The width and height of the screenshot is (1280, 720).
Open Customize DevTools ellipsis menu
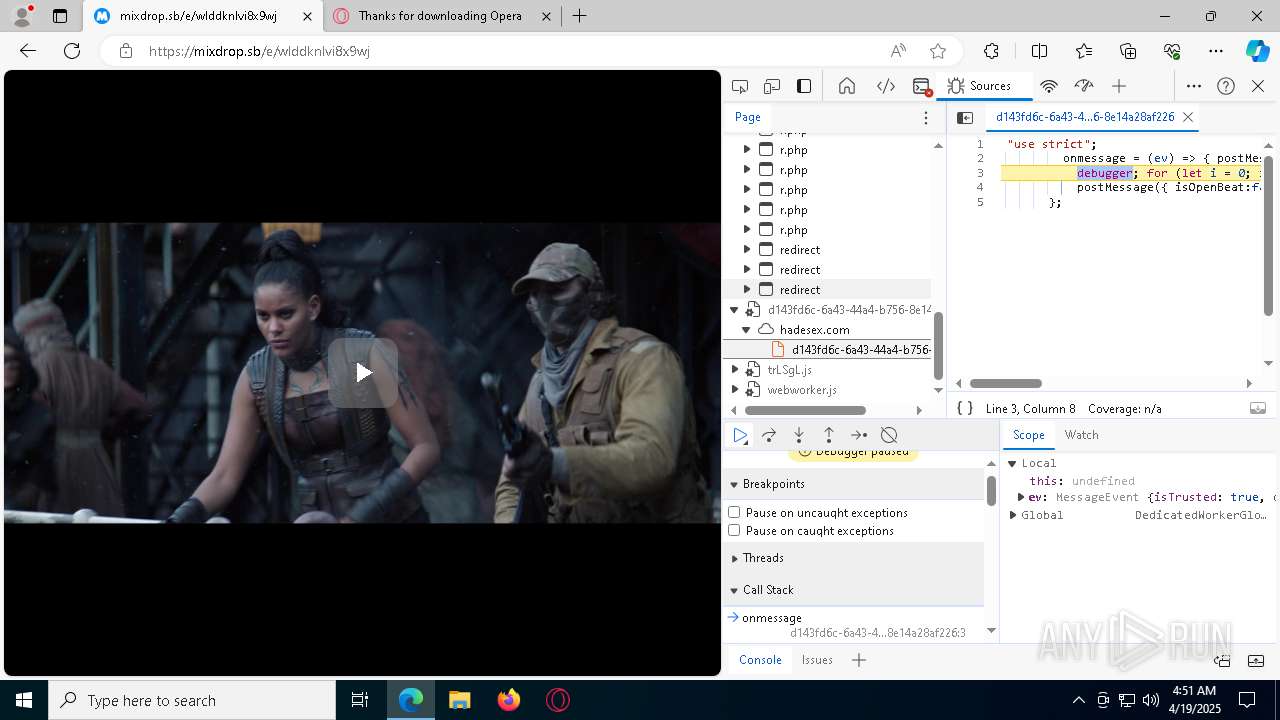pos(1194,86)
